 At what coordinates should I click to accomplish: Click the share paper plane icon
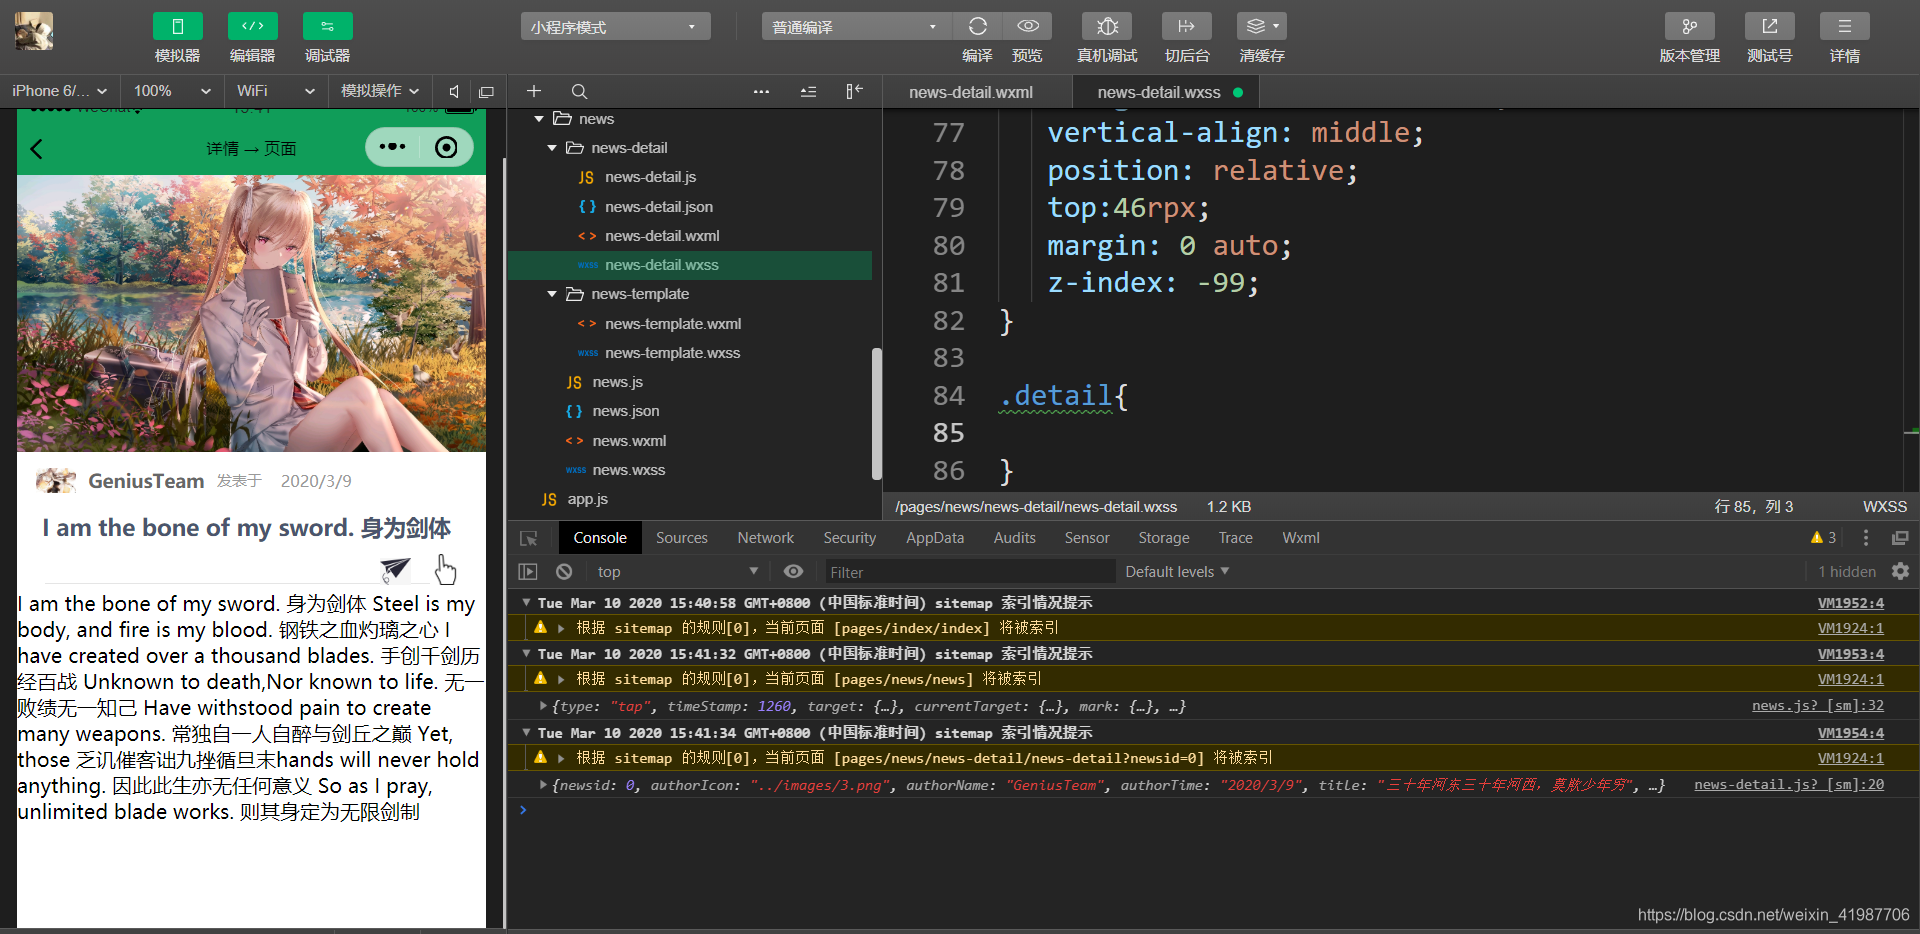coord(395,570)
